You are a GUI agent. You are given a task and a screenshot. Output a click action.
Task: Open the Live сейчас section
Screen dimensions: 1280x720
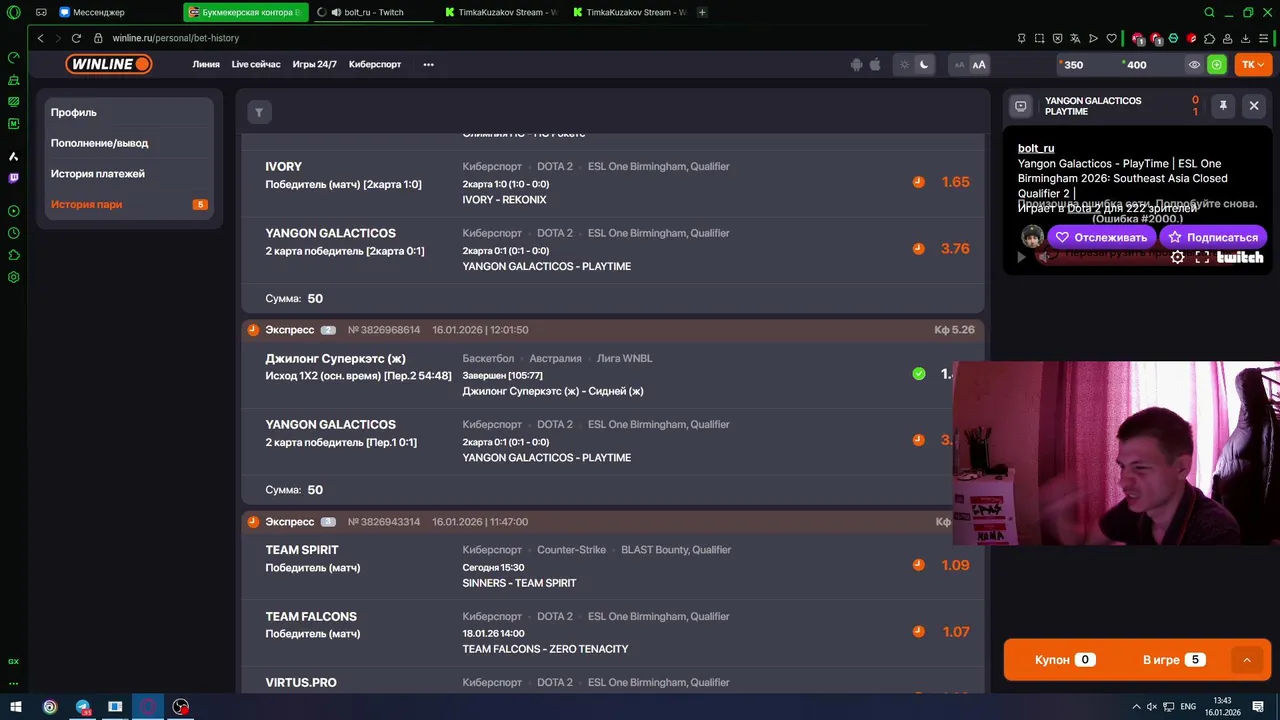pos(256,64)
